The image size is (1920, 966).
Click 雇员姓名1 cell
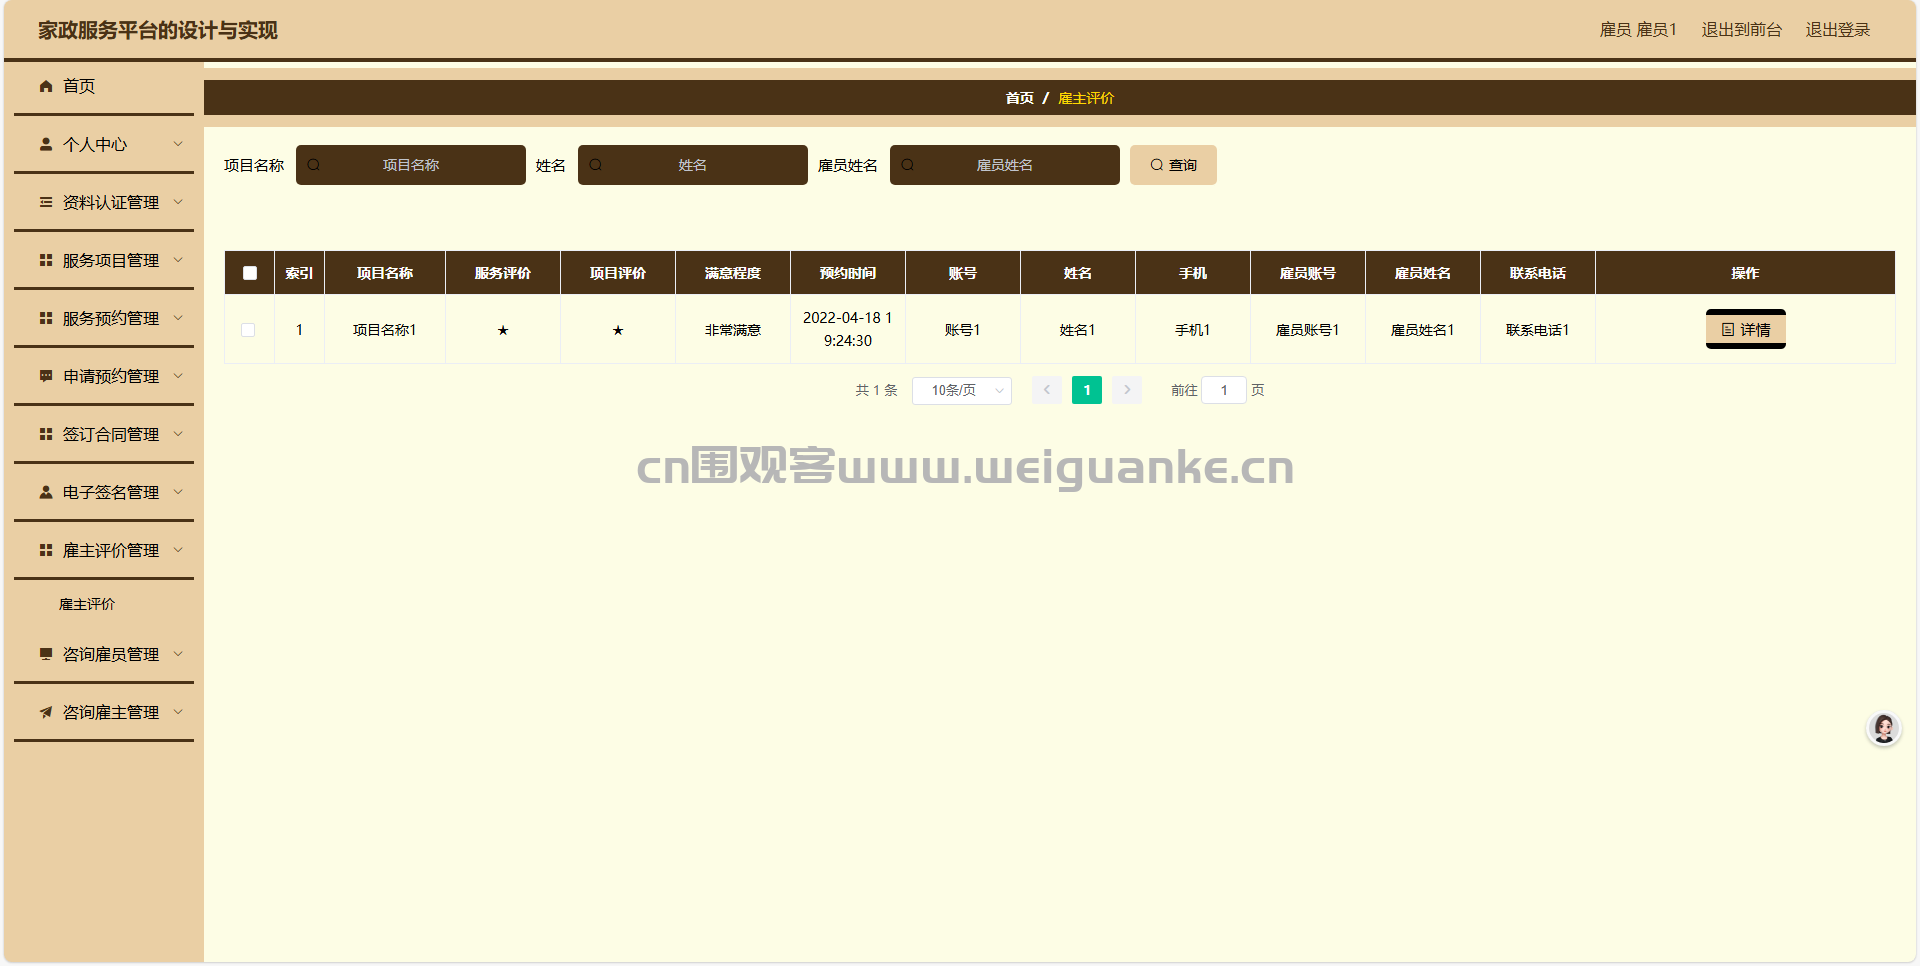(1423, 330)
